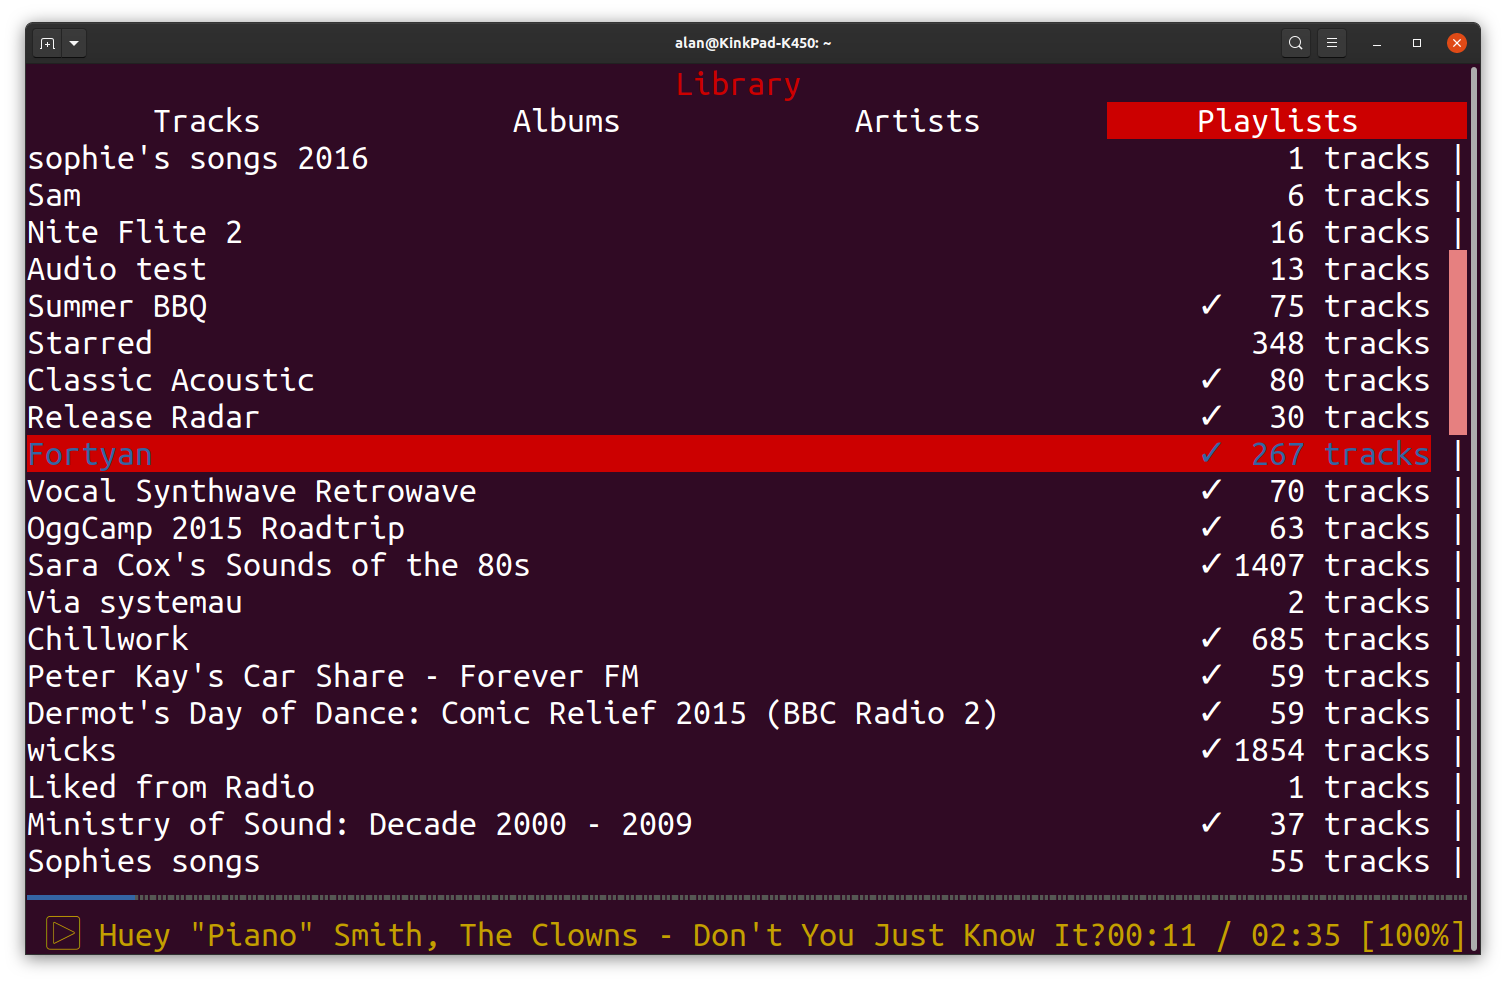The width and height of the screenshot is (1506, 983).
Task: Expand the new tab dropdown arrow
Action: (74, 43)
